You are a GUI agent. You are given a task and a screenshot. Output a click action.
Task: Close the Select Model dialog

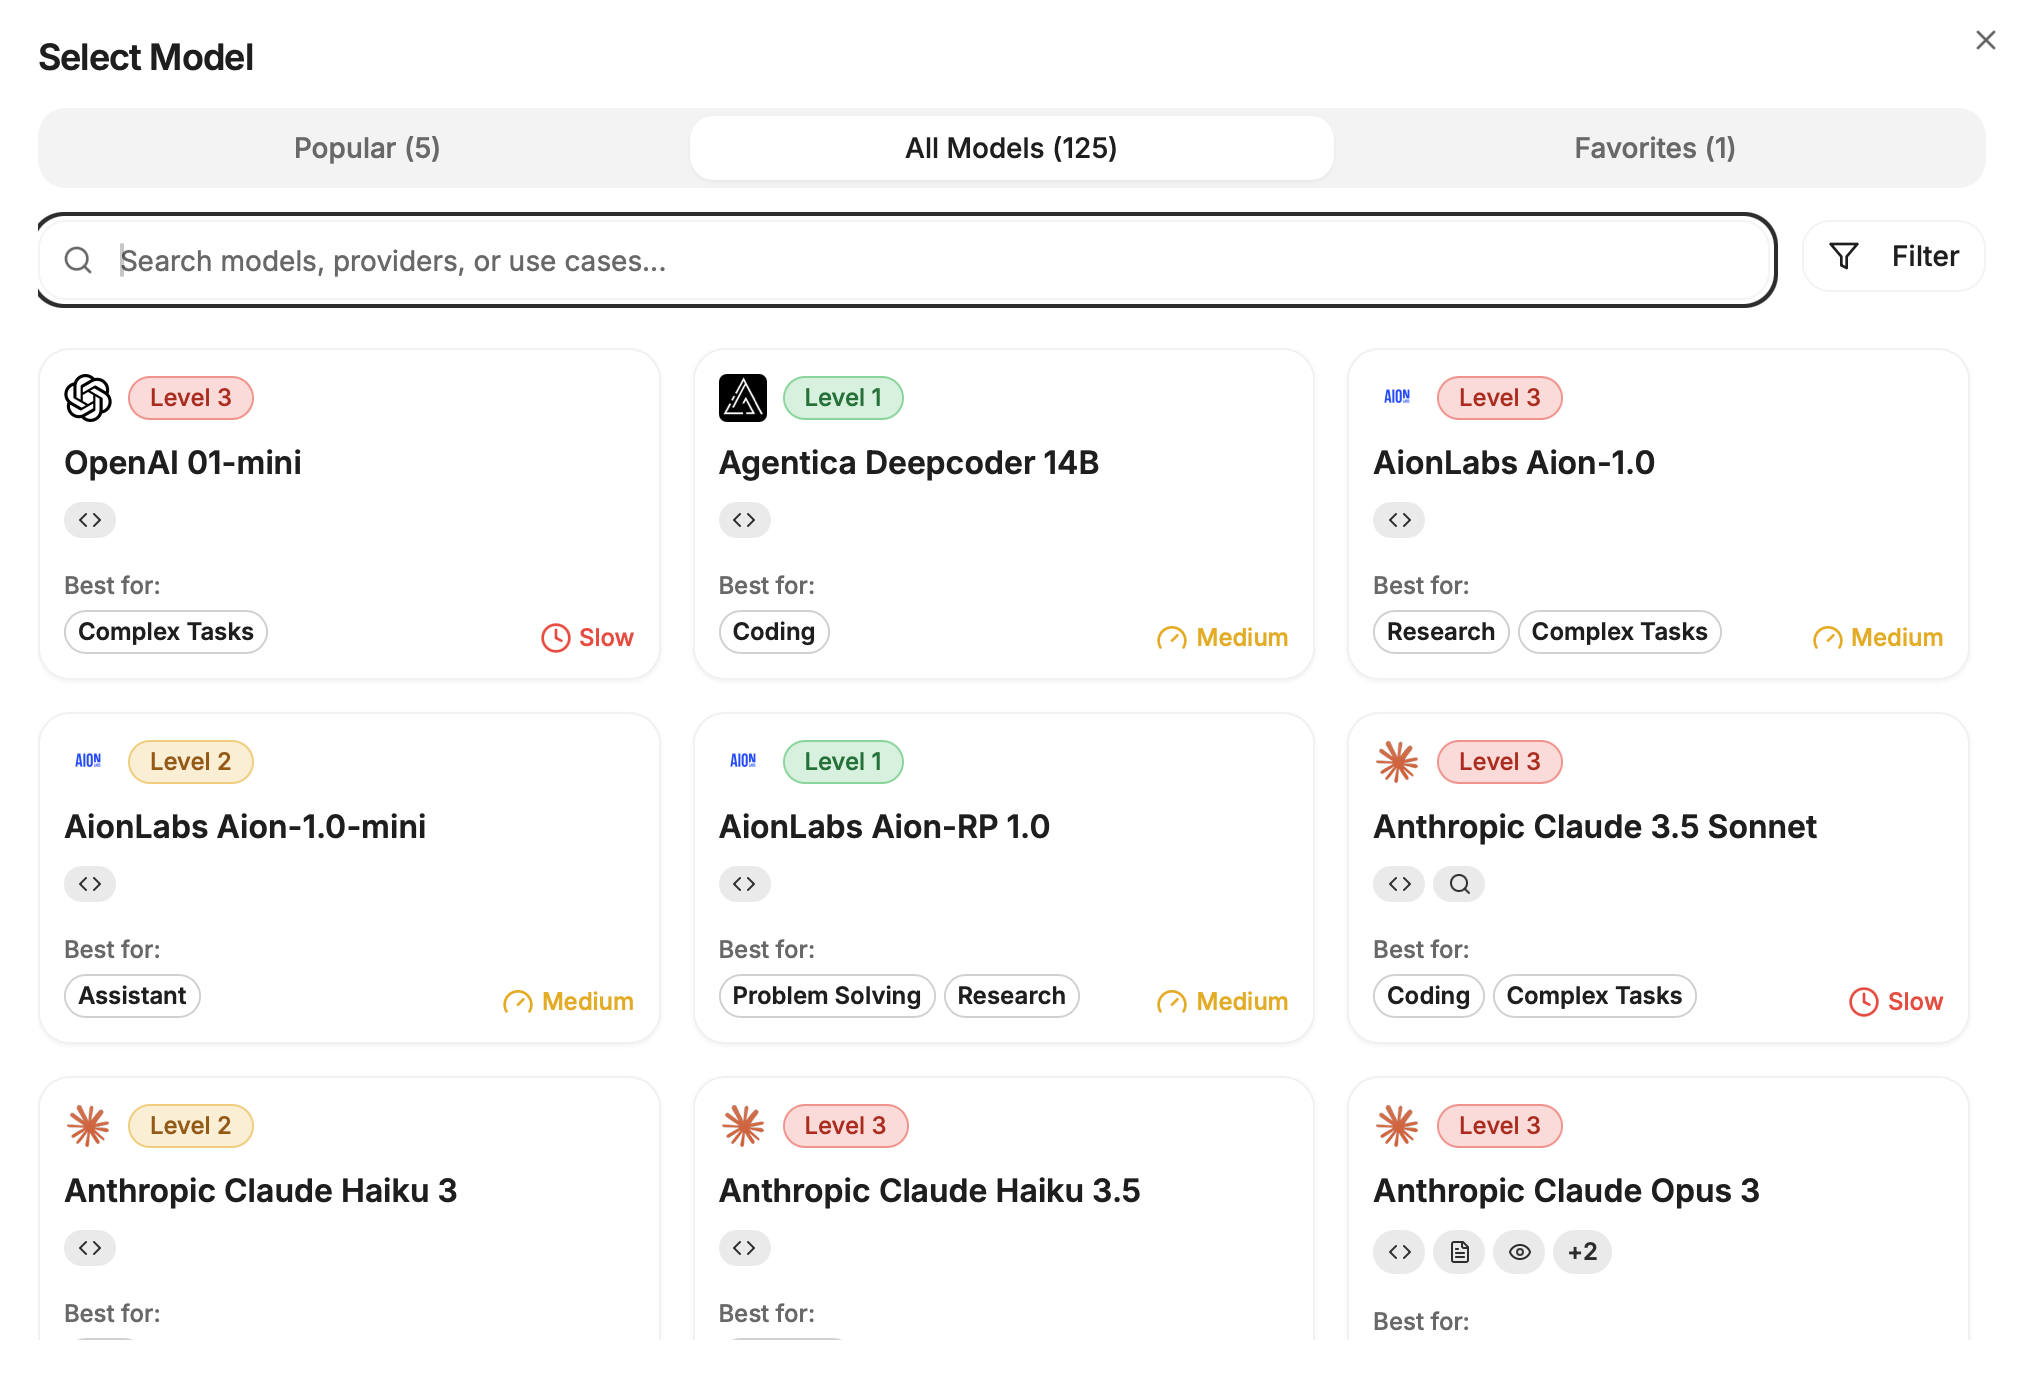(x=1985, y=40)
